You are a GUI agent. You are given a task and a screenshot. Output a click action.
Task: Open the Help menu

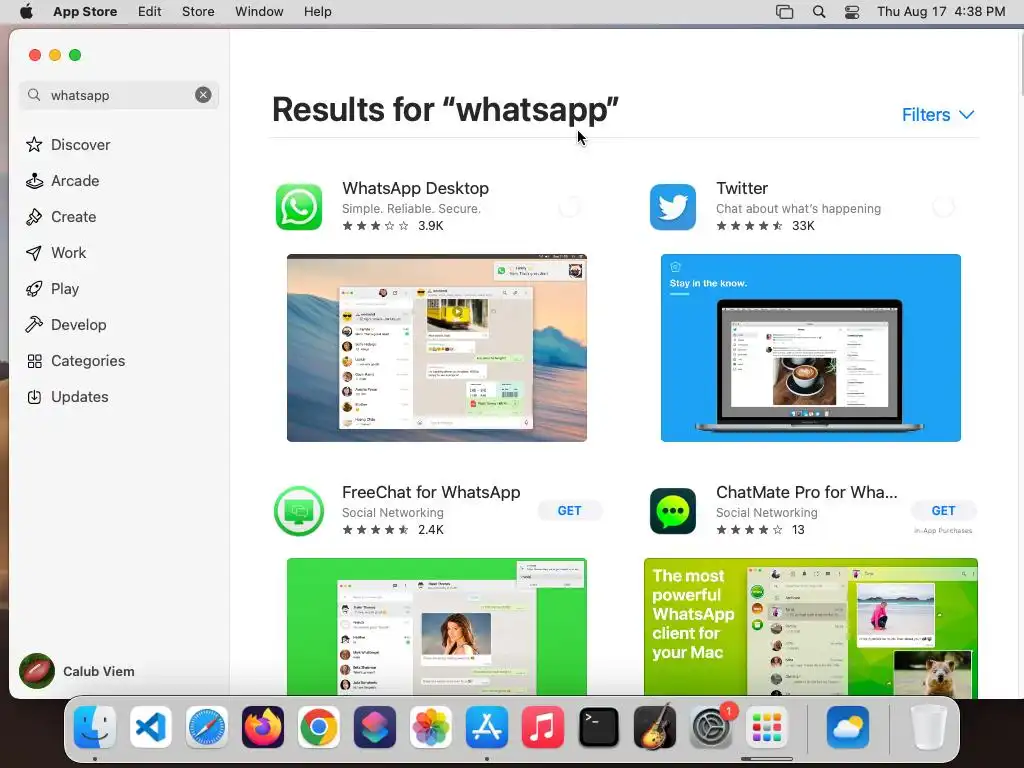click(317, 12)
